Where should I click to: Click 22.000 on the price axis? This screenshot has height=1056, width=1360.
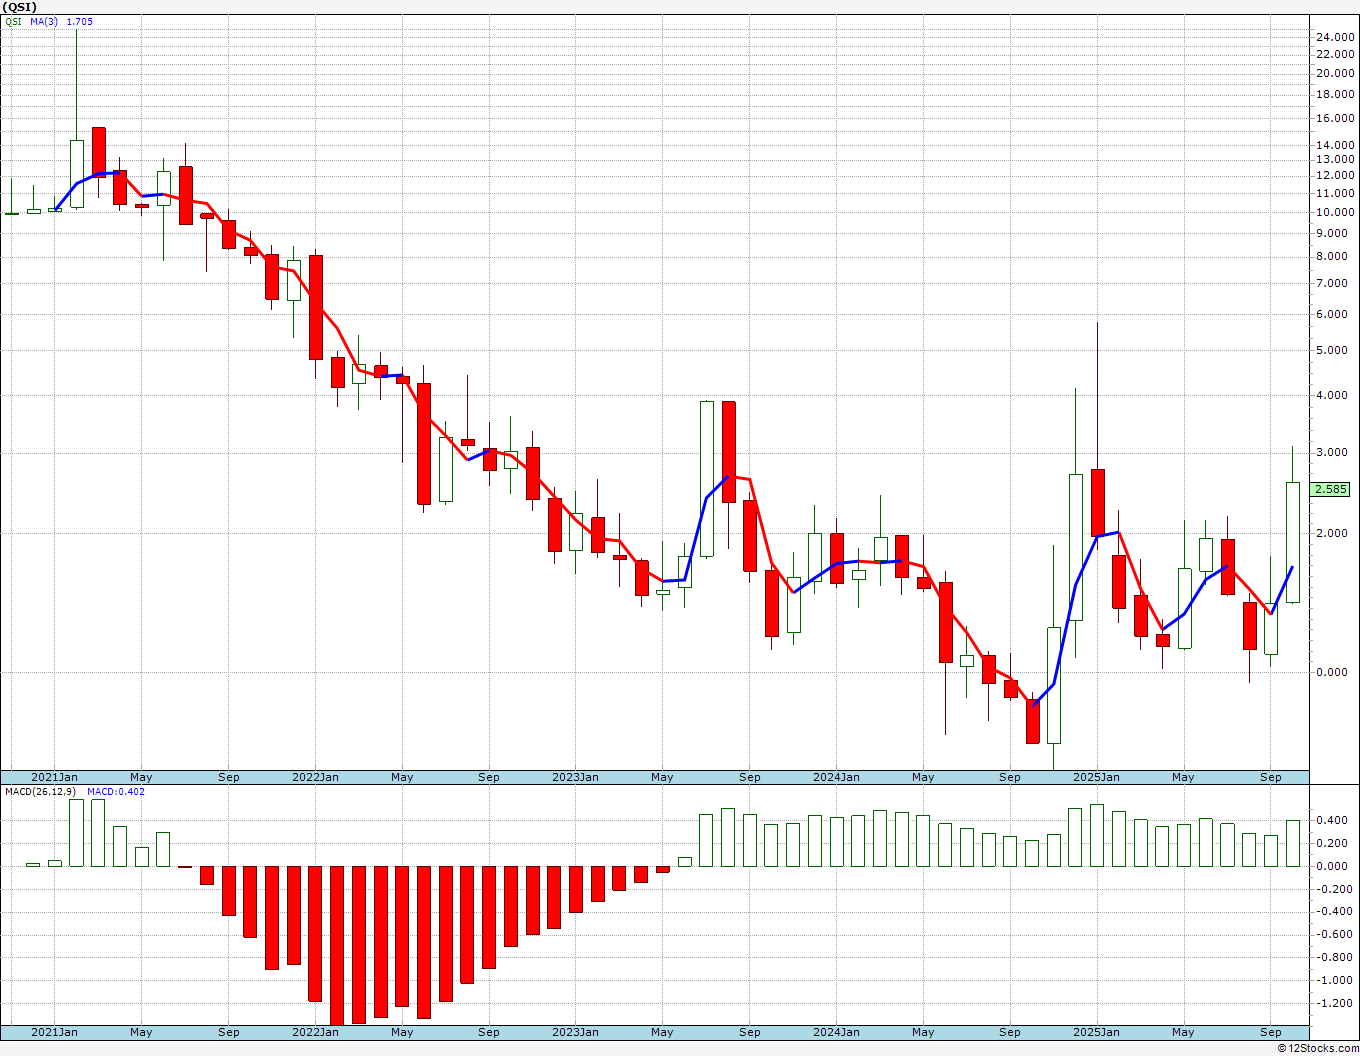point(1335,54)
